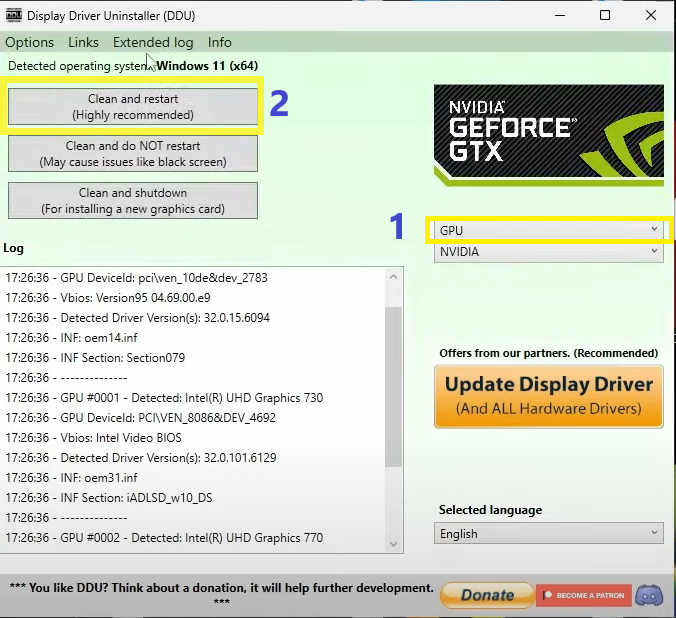The image size is (676, 618).
Task: Click the Offers from our partners label
Action: [548, 353]
